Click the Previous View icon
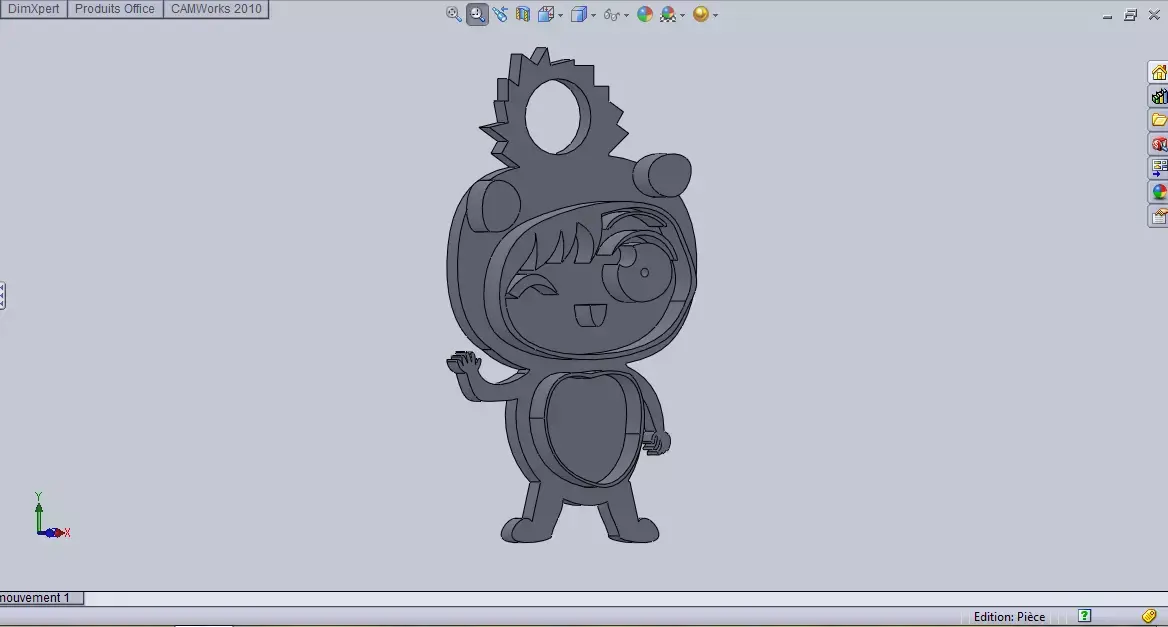The height and width of the screenshot is (627, 1168). 500,14
